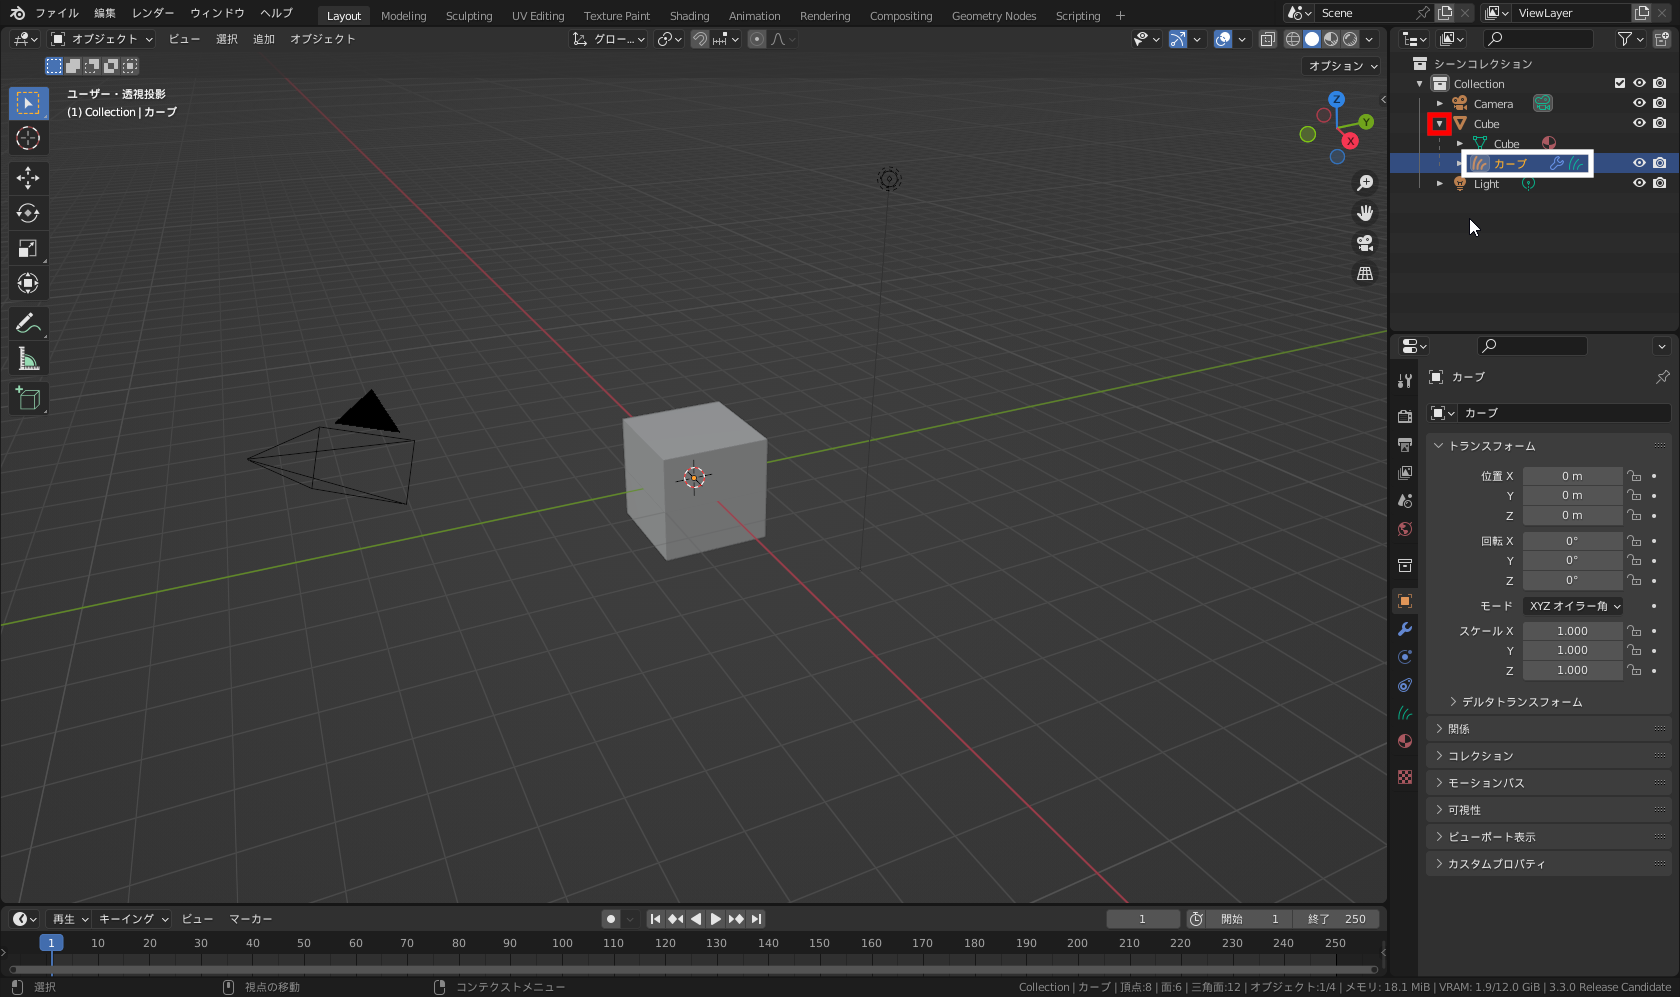
Task: Click the Blender logo icon
Action: pos(17,13)
